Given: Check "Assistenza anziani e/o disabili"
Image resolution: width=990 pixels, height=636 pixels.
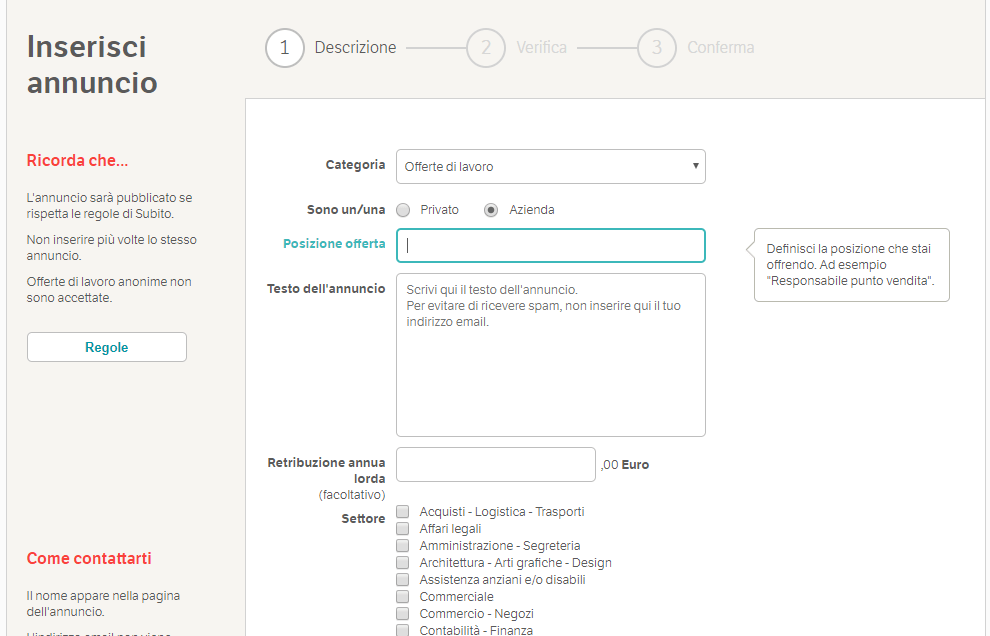Looking at the screenshot, I should point(403,579).
